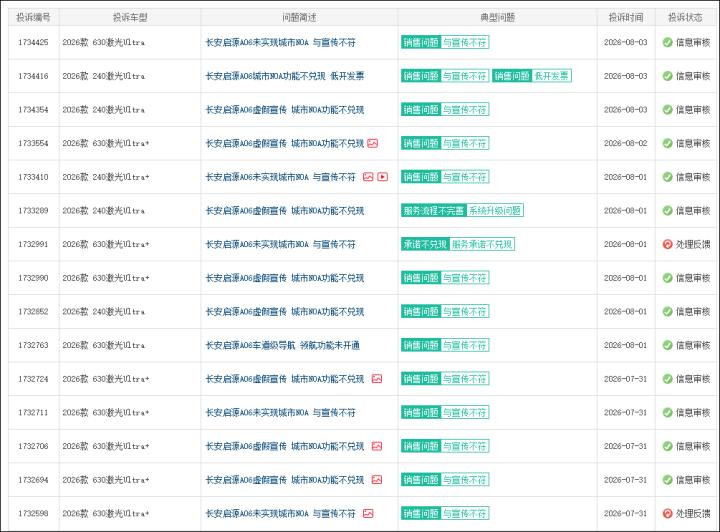Click green check status icon for complaint 1734416
The image size is (720, 532).
(668, 76)
